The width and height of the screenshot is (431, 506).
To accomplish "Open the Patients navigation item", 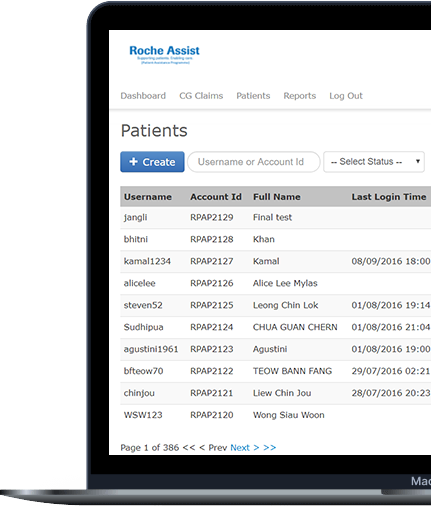I will point(253,96).
